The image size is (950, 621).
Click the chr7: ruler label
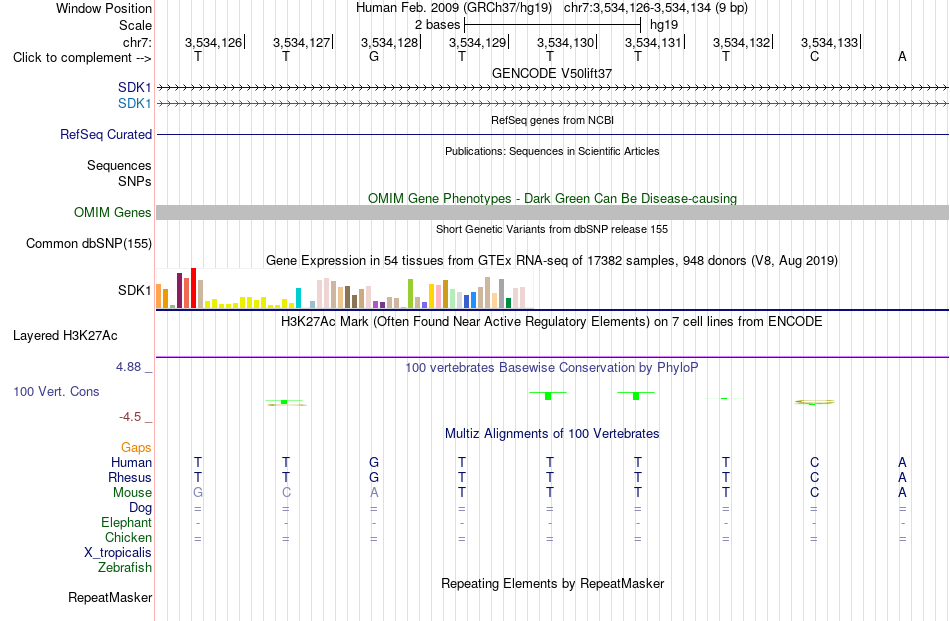(137, 42)
